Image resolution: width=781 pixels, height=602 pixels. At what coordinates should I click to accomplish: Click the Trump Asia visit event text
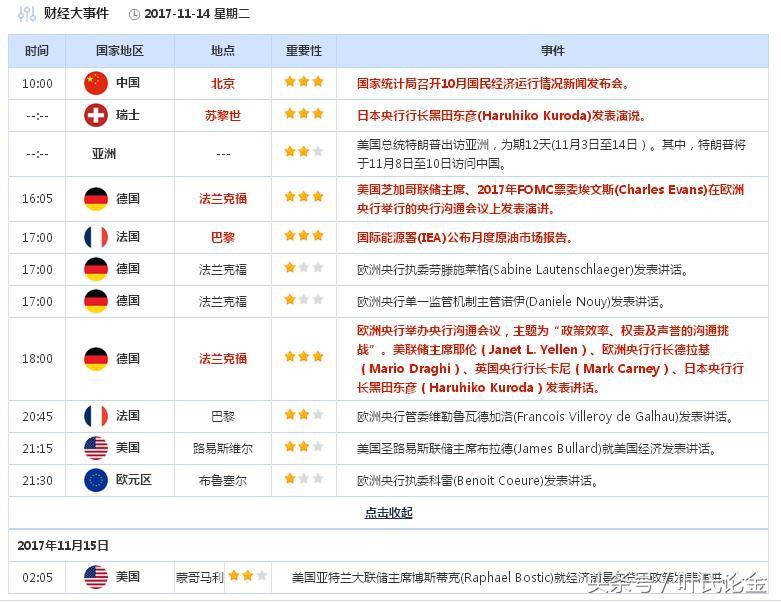(x=551, y=154)
